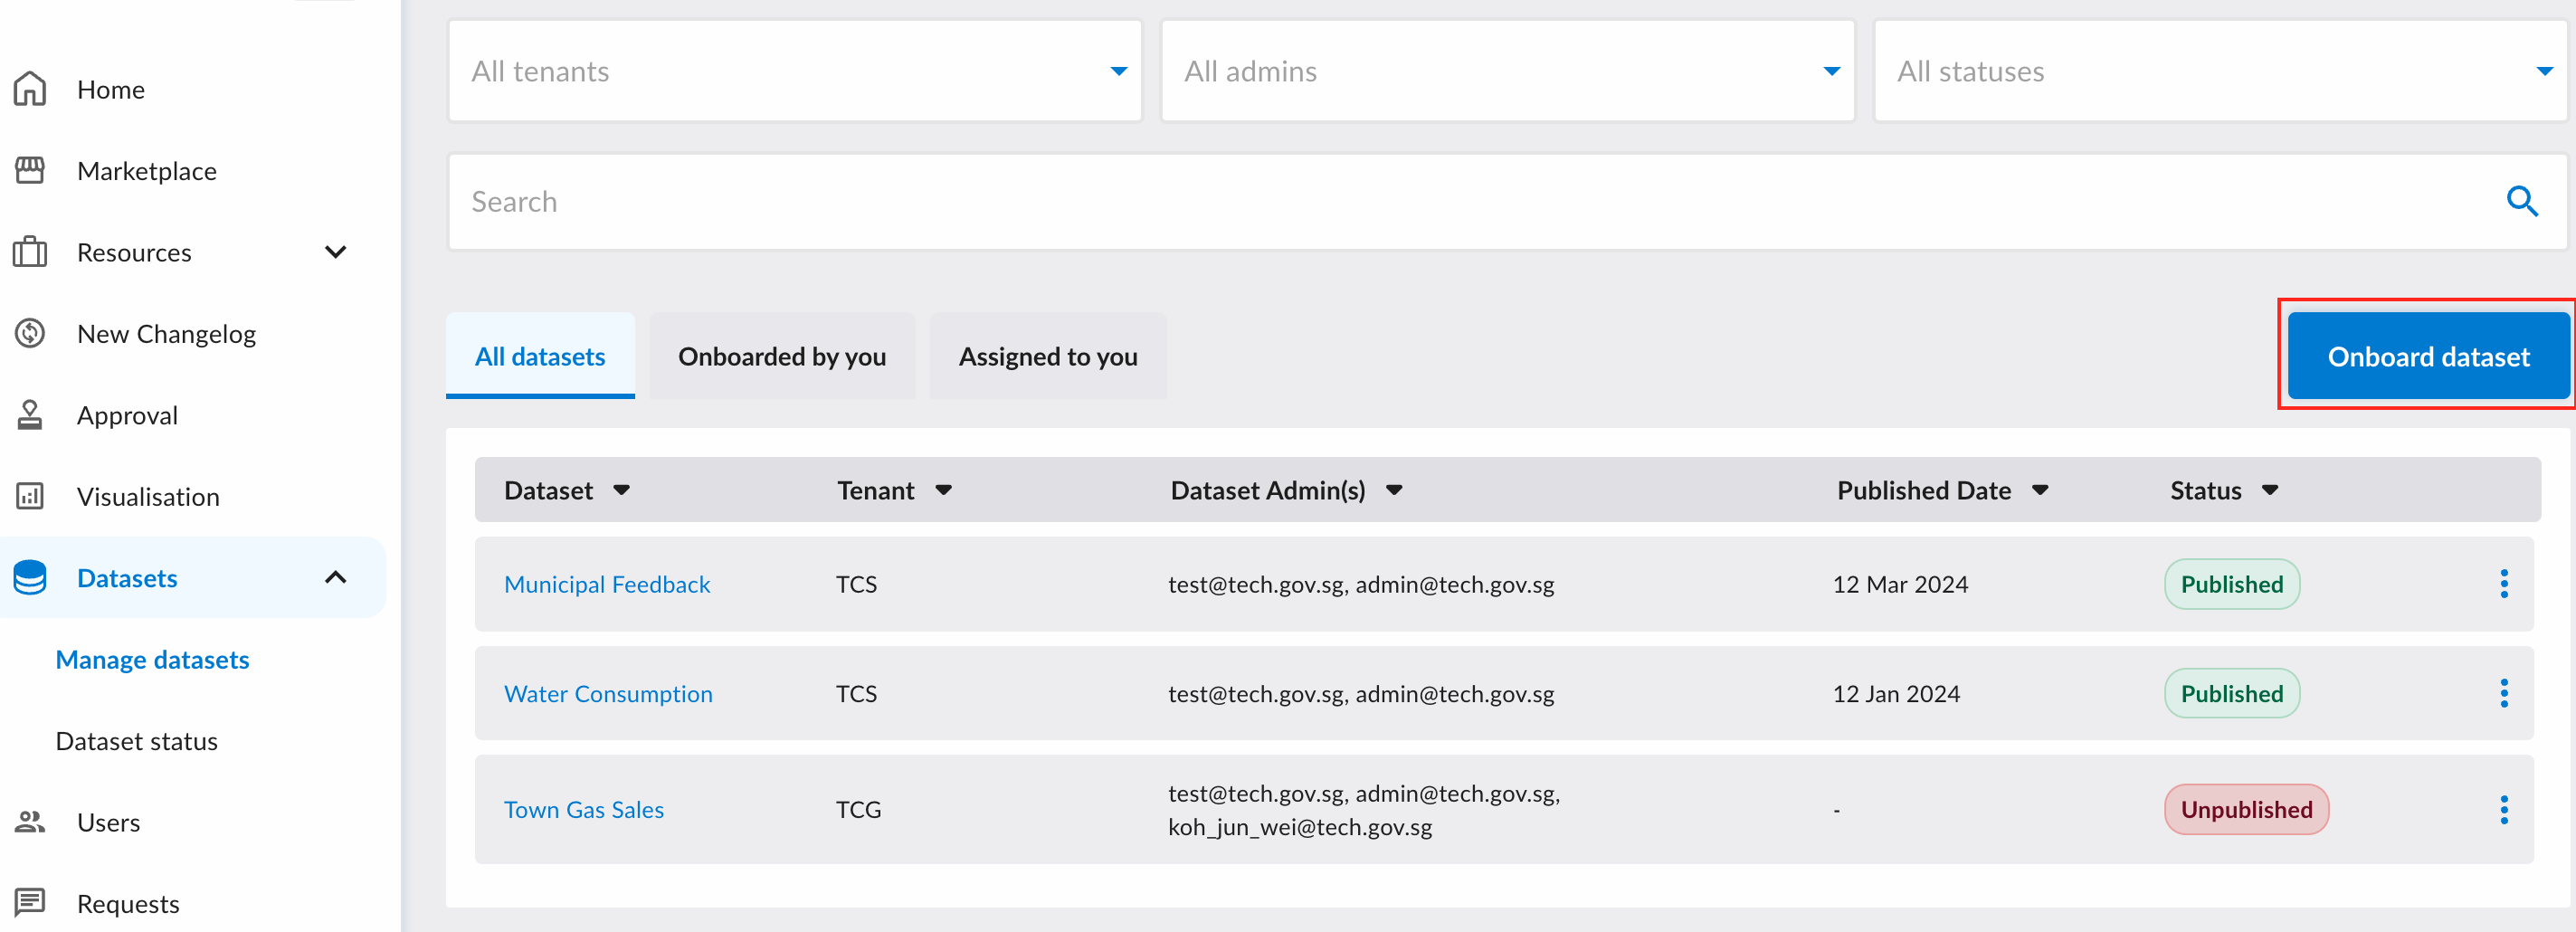Sort by the Tenant column arrow
The width and height of the screenshot is (2576, 932).
[x=943, y=490]
